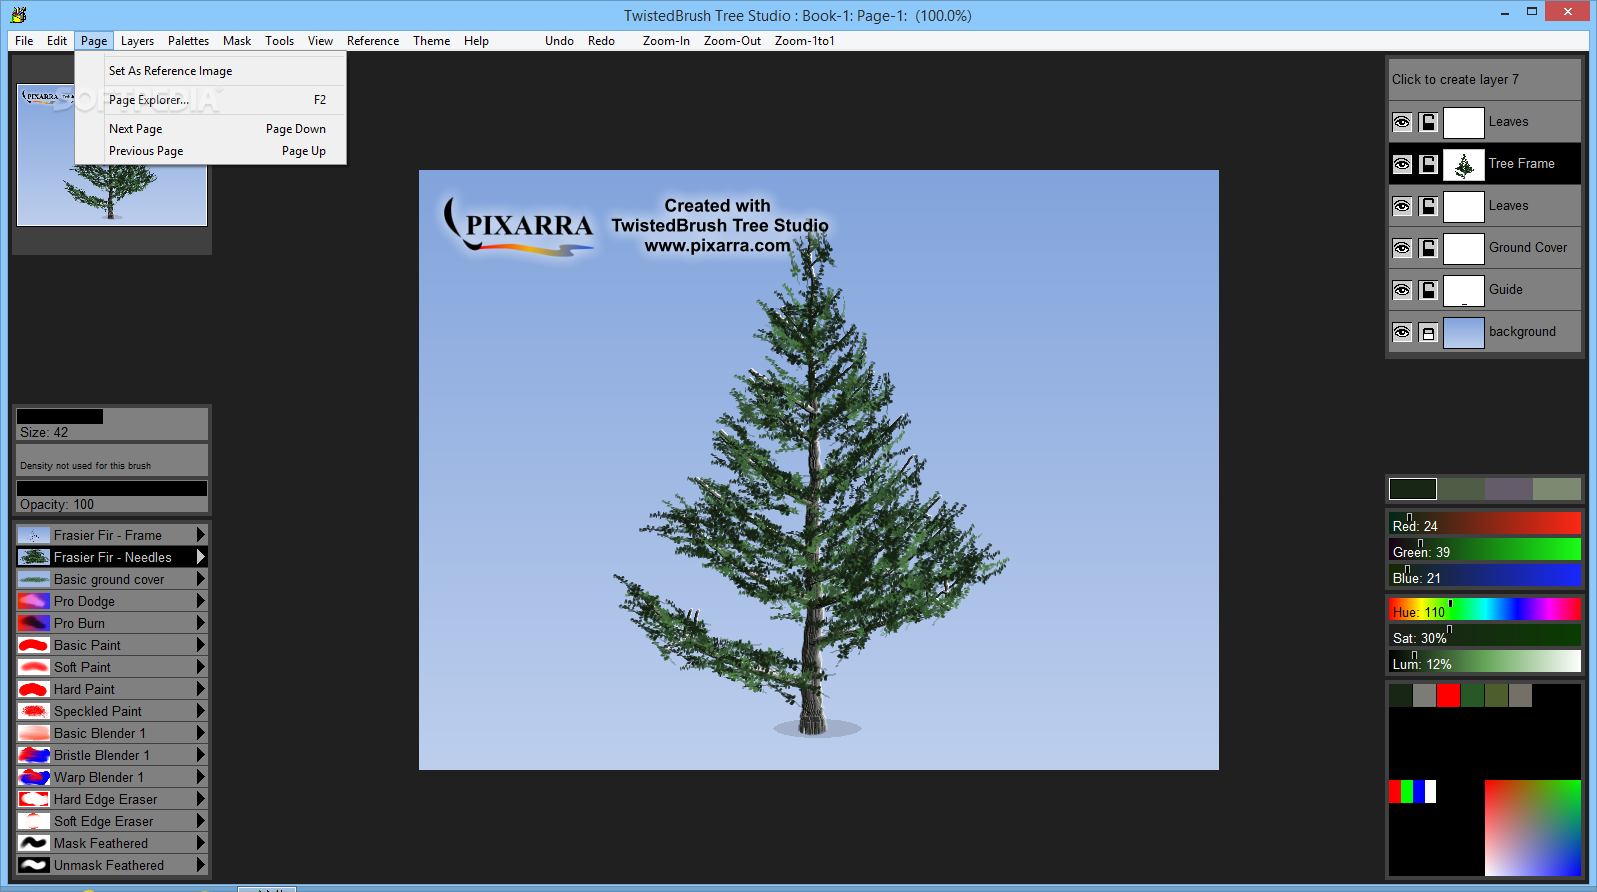The image size is (1597, 892).
Task: Click the app icon in the title bar
Action: click(x=18, y=15)
